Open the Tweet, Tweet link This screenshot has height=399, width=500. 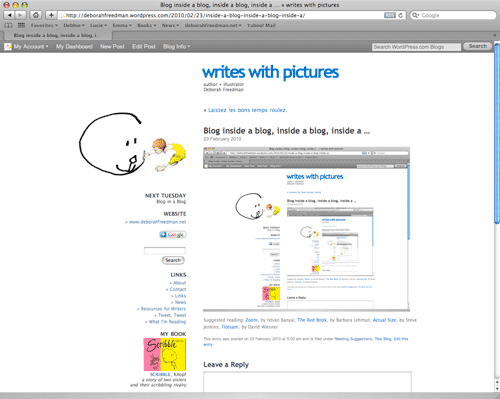[x=172, y=315]
